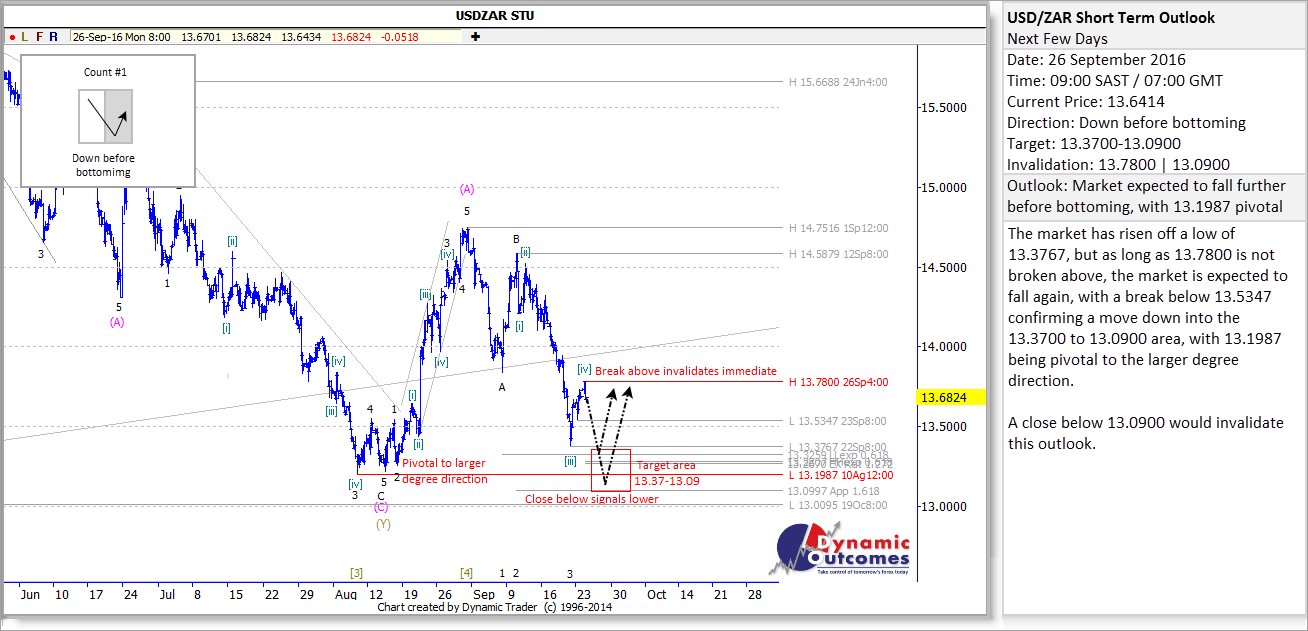Click the Count #1 direction arrow thumbnail
1308x631 pixels.
(106, 115)
